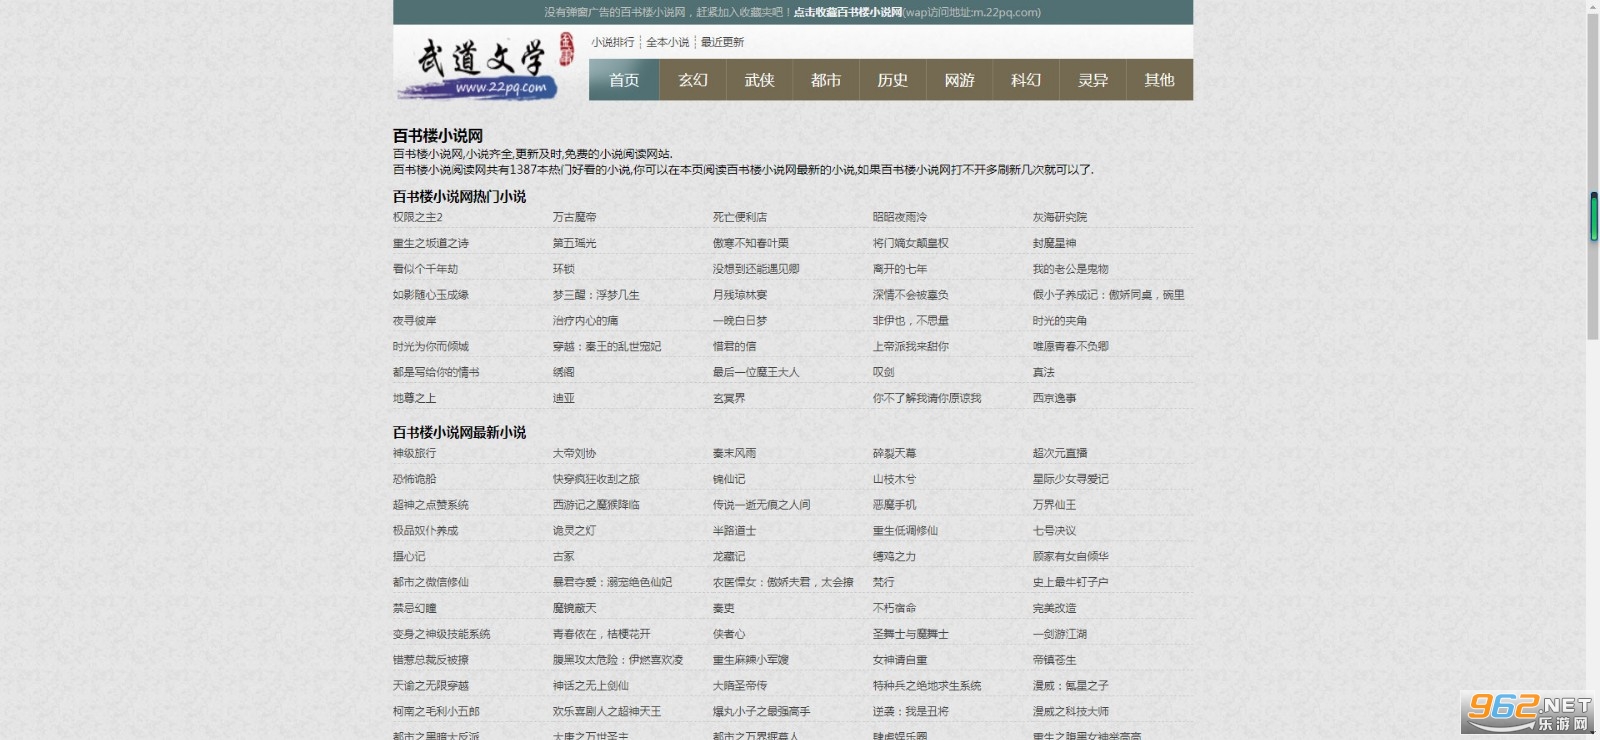Open the novel 史上最牛钉子户

[x=1071, y=582]
